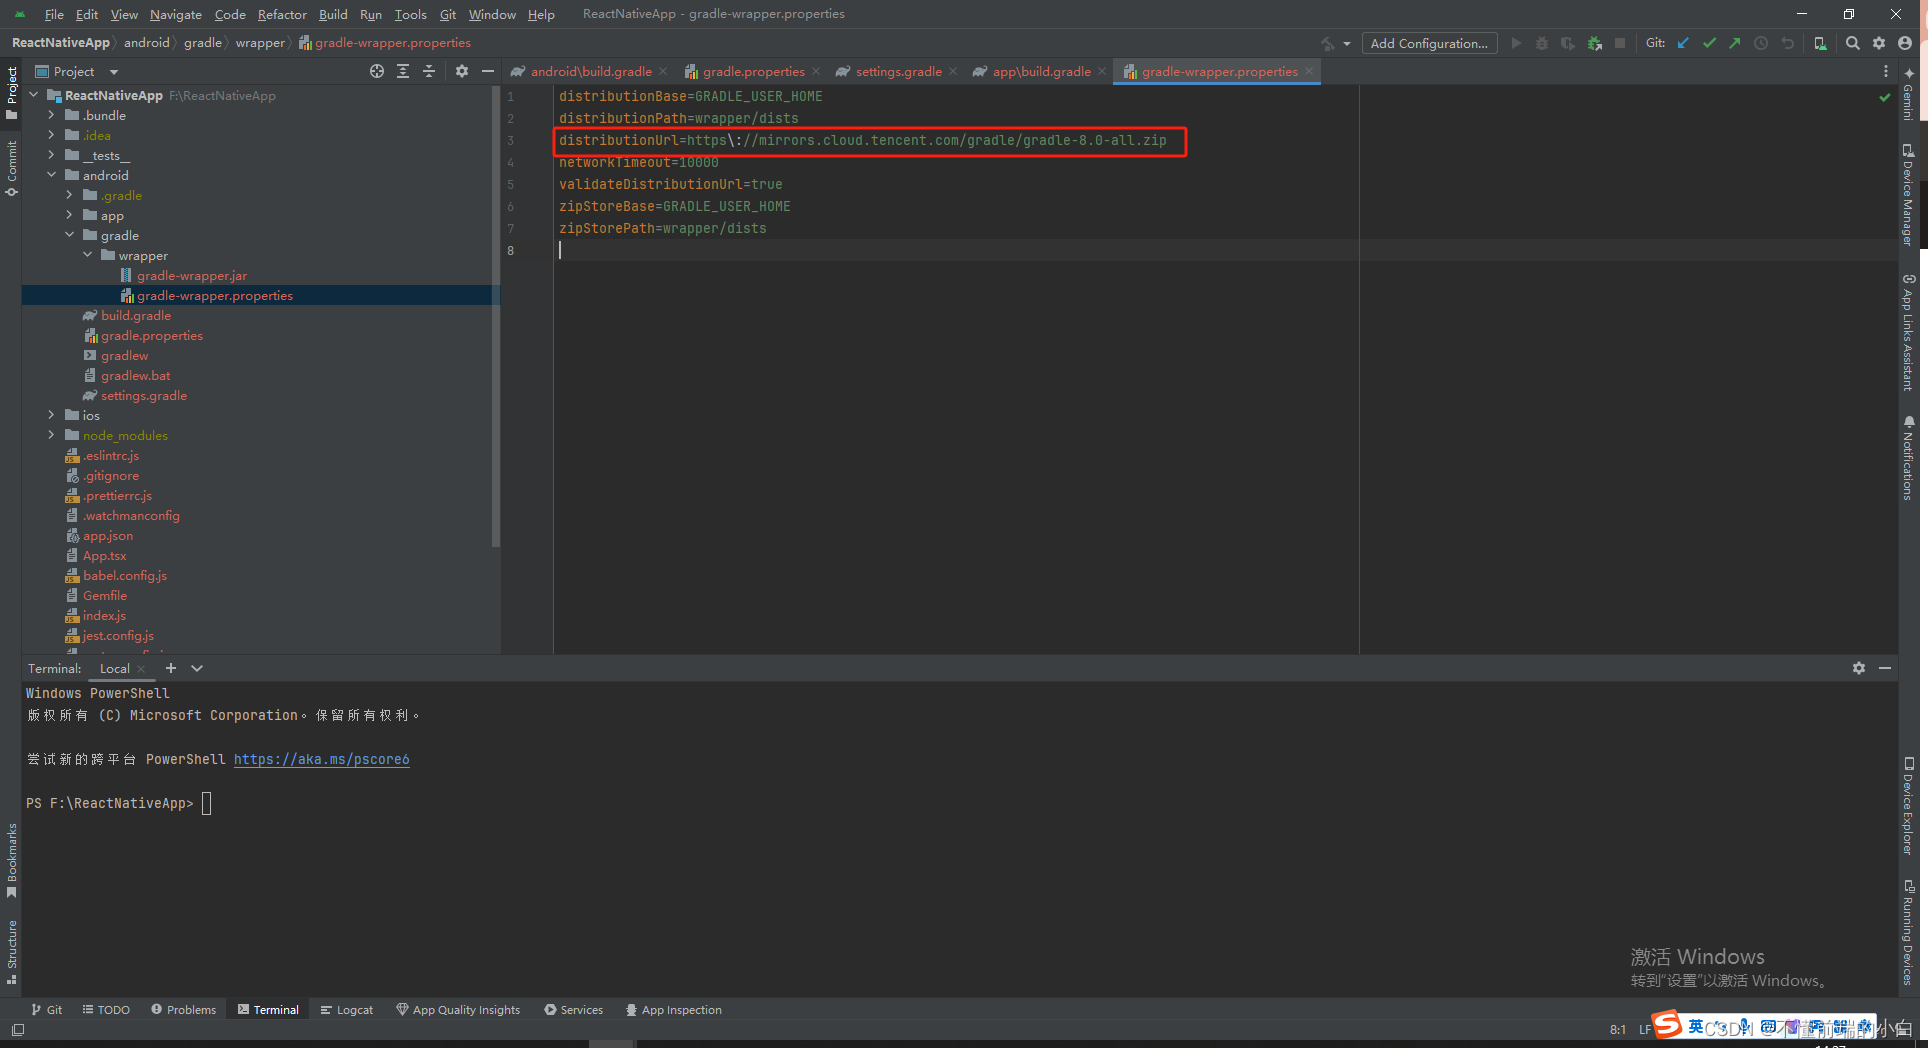Open the File menu

point(54,14)
